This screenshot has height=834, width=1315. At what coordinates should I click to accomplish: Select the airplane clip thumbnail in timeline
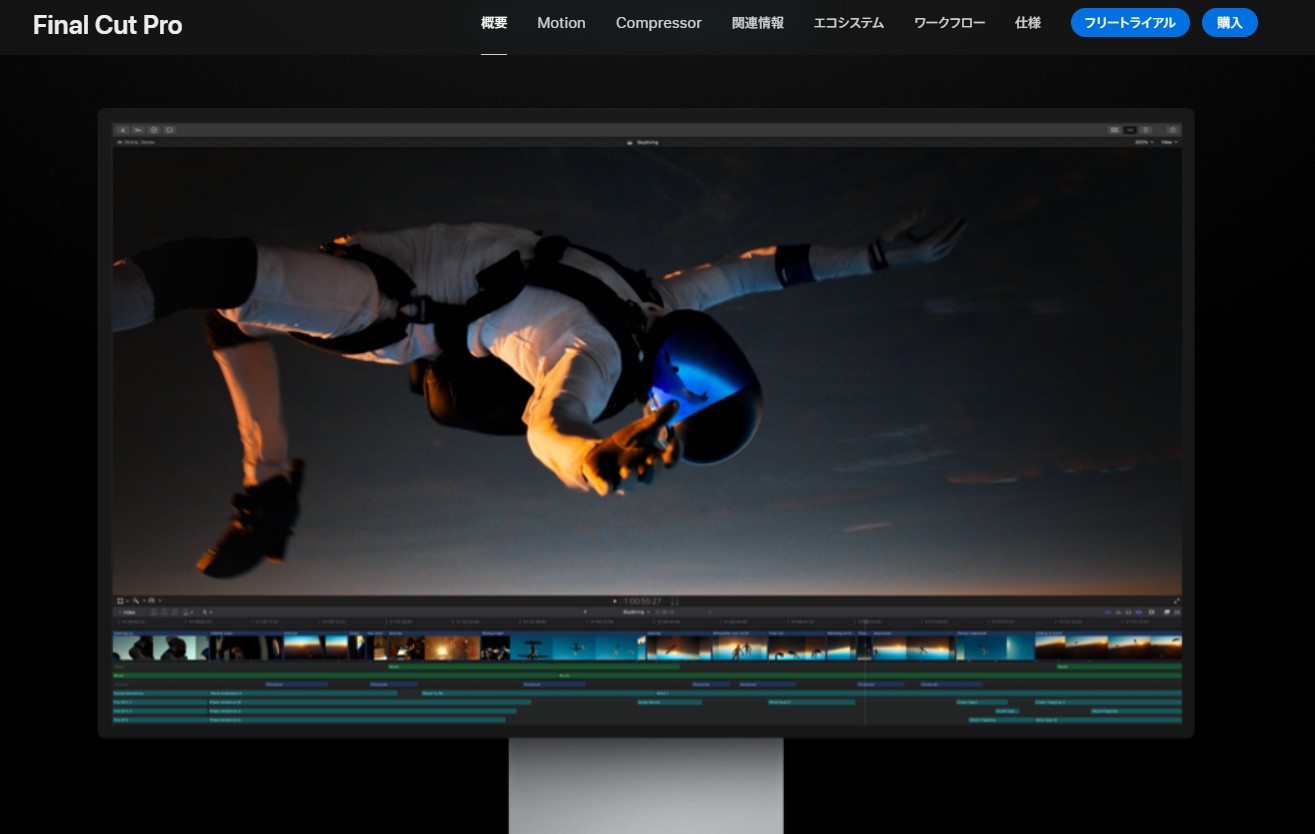pyautogui.click(x=531, y=648)
